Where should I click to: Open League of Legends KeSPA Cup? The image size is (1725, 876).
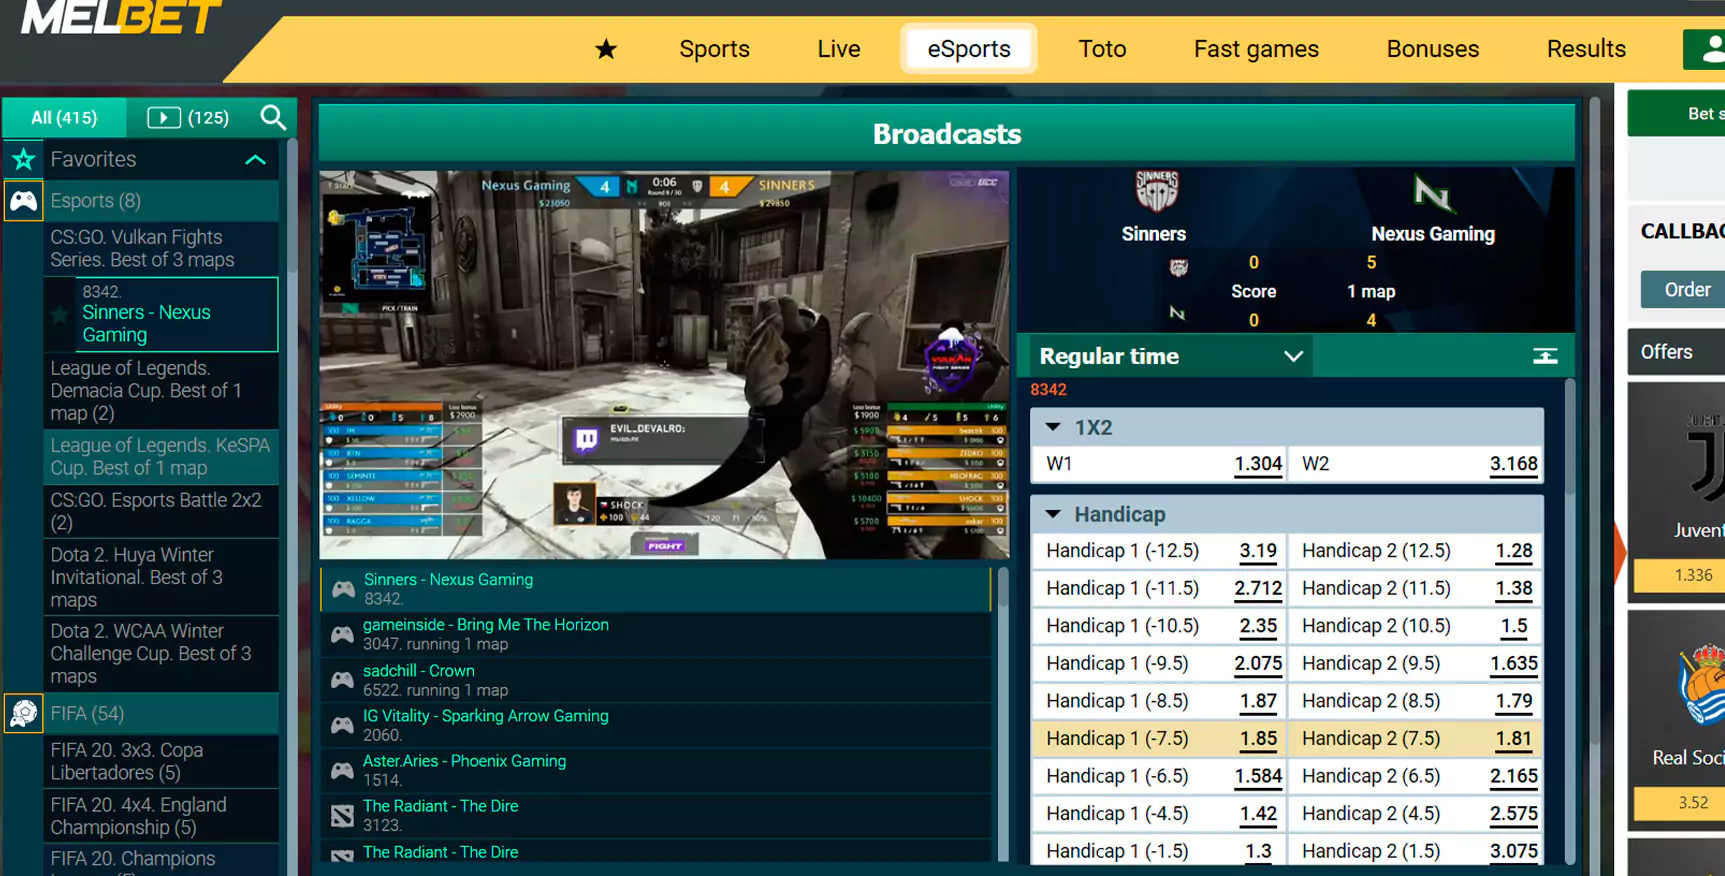[161, 457]
